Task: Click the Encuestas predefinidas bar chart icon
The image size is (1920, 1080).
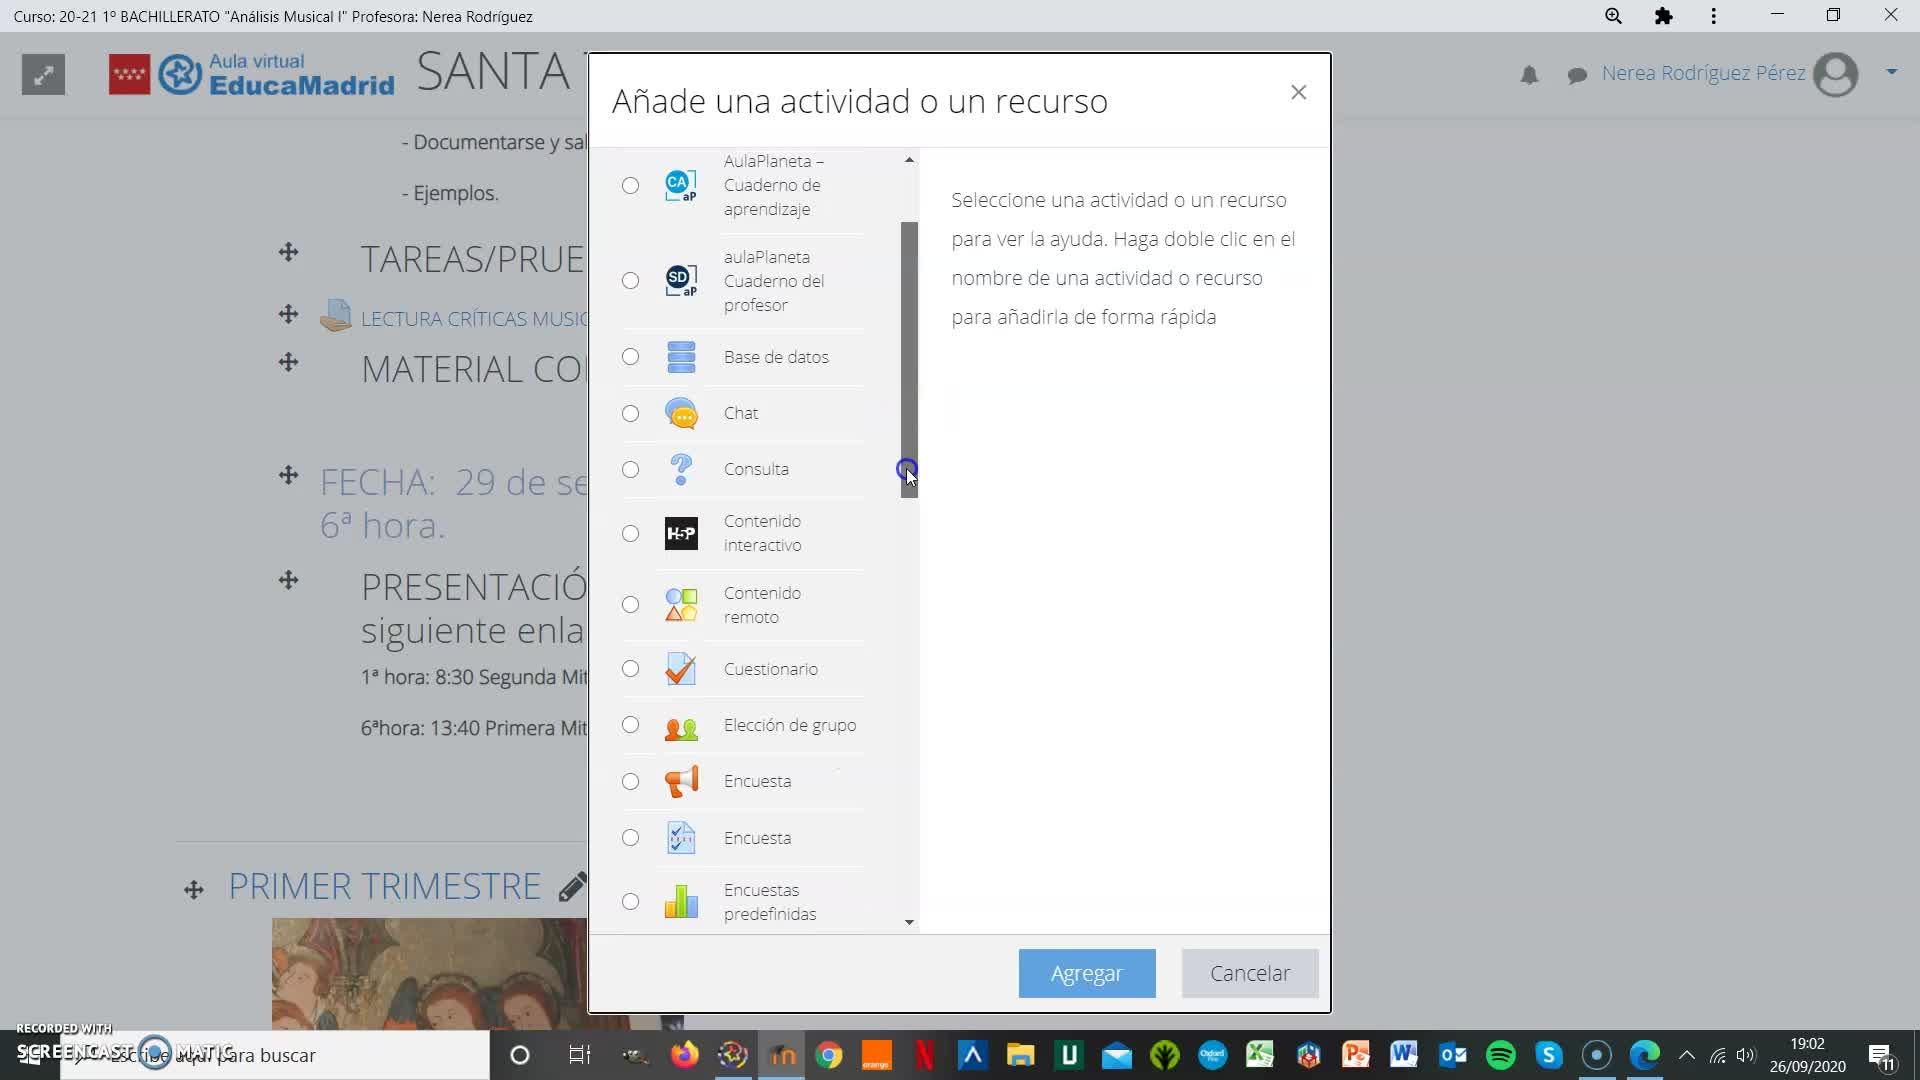Action: (x=681, y=902)
